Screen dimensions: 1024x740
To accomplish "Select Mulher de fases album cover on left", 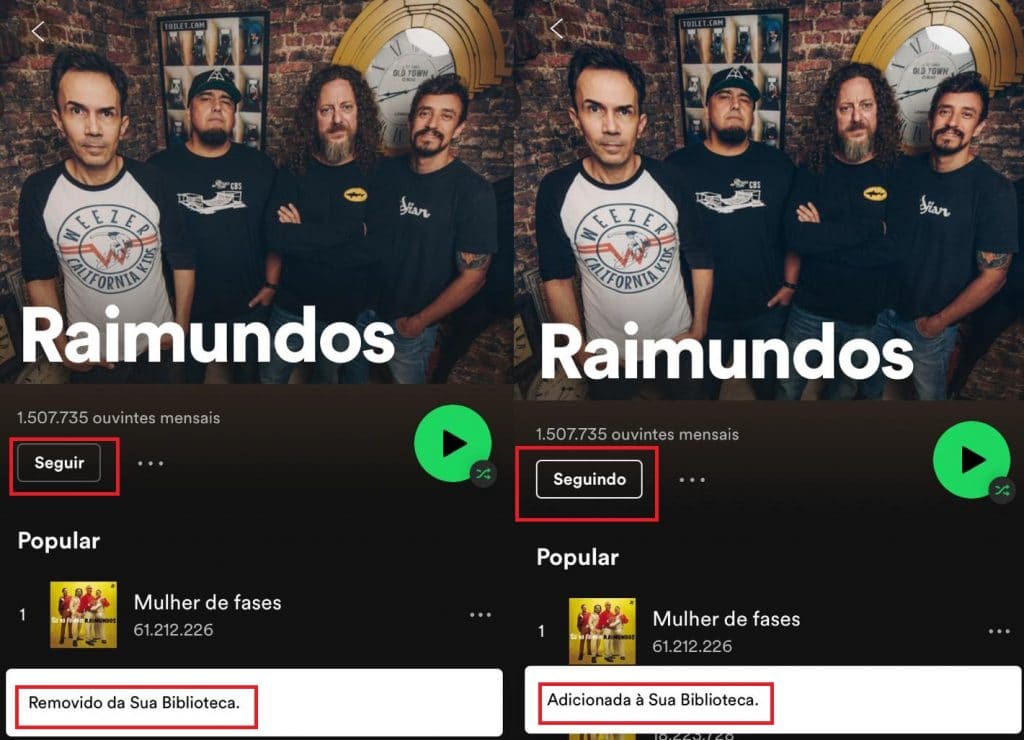I will [x=84, y=615].
